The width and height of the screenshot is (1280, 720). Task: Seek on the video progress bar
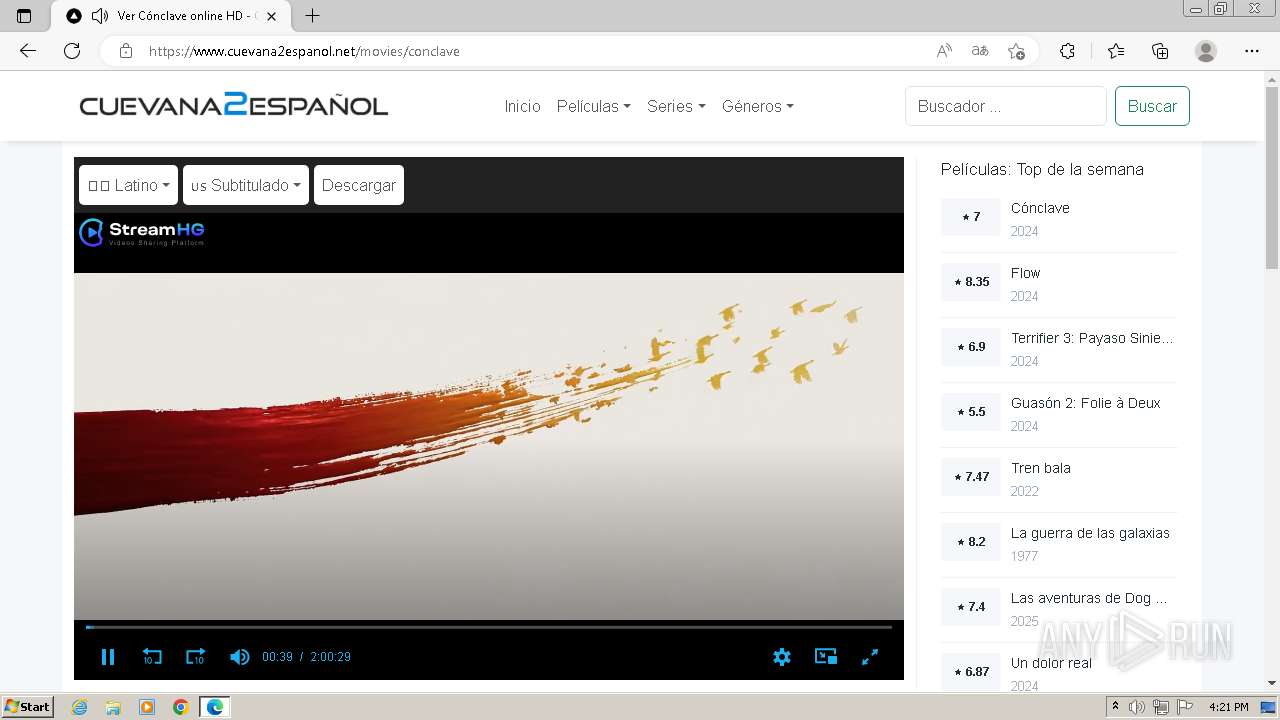[x=489, y=627]
